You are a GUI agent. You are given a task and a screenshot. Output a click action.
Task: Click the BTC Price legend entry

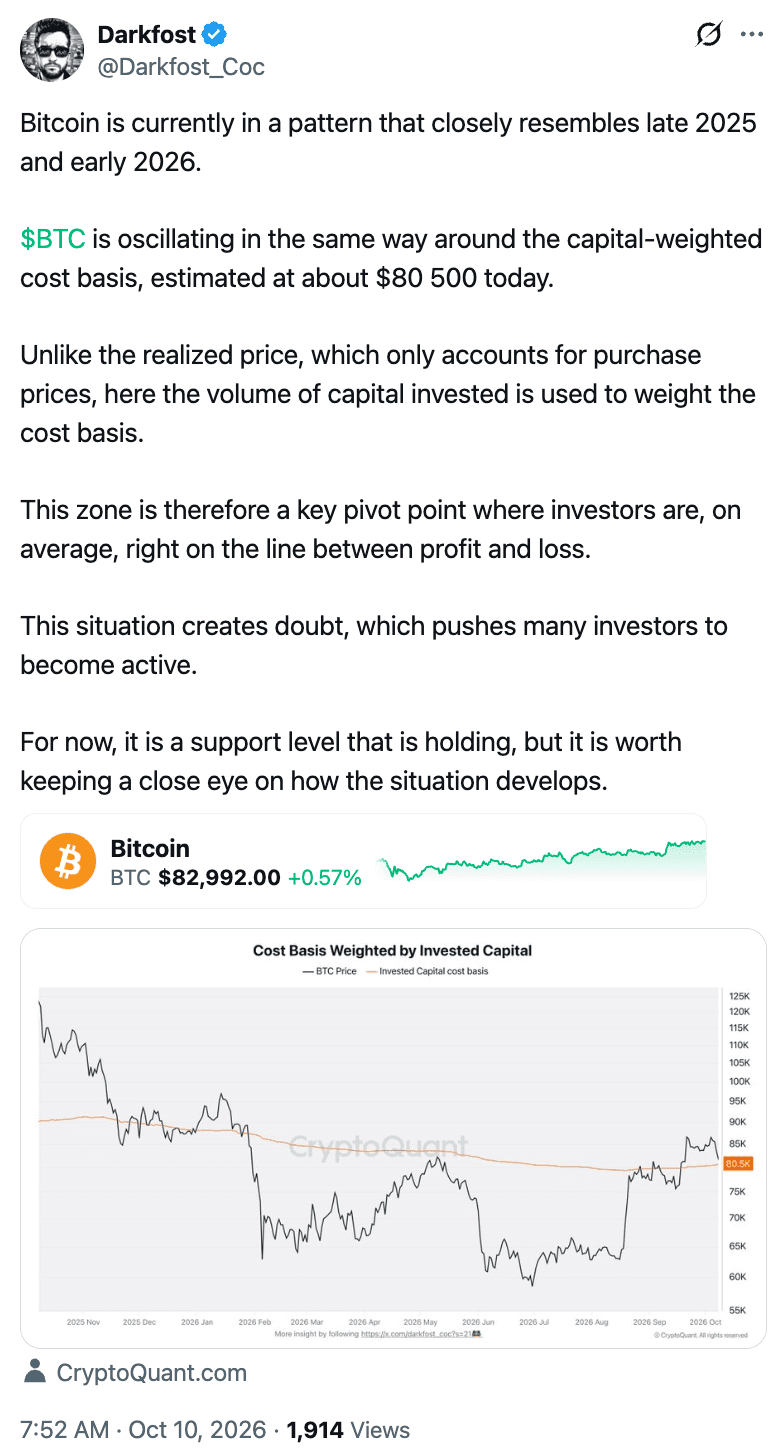[x=329, y=971]
